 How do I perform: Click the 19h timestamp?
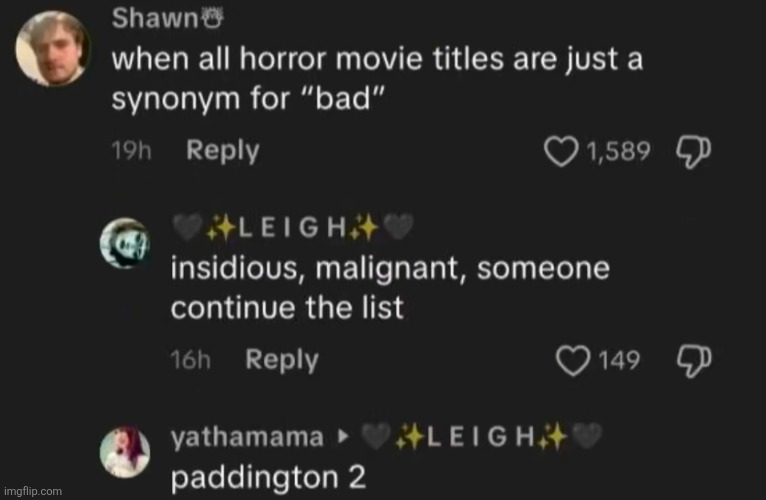[x=132, y=151]
